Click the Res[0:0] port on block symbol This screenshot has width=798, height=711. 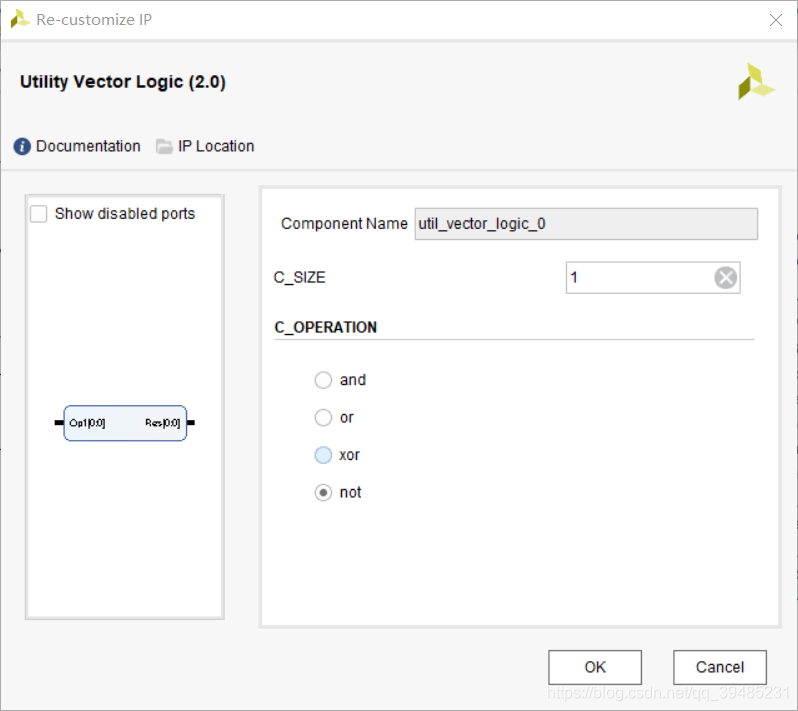pyautogui.click(x=162, y=423)
